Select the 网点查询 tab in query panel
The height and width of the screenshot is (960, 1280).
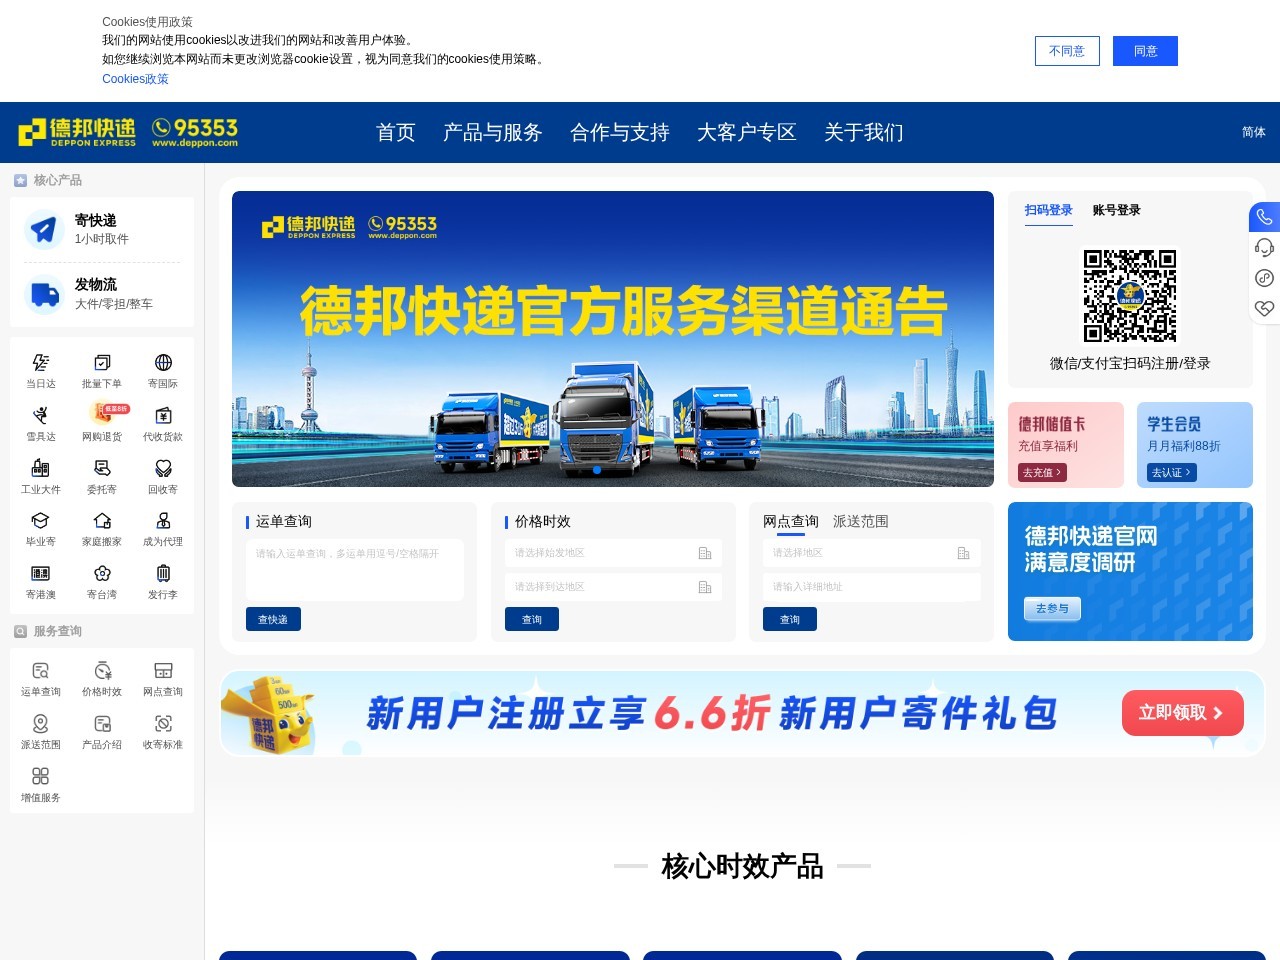(x=791, y=521)
